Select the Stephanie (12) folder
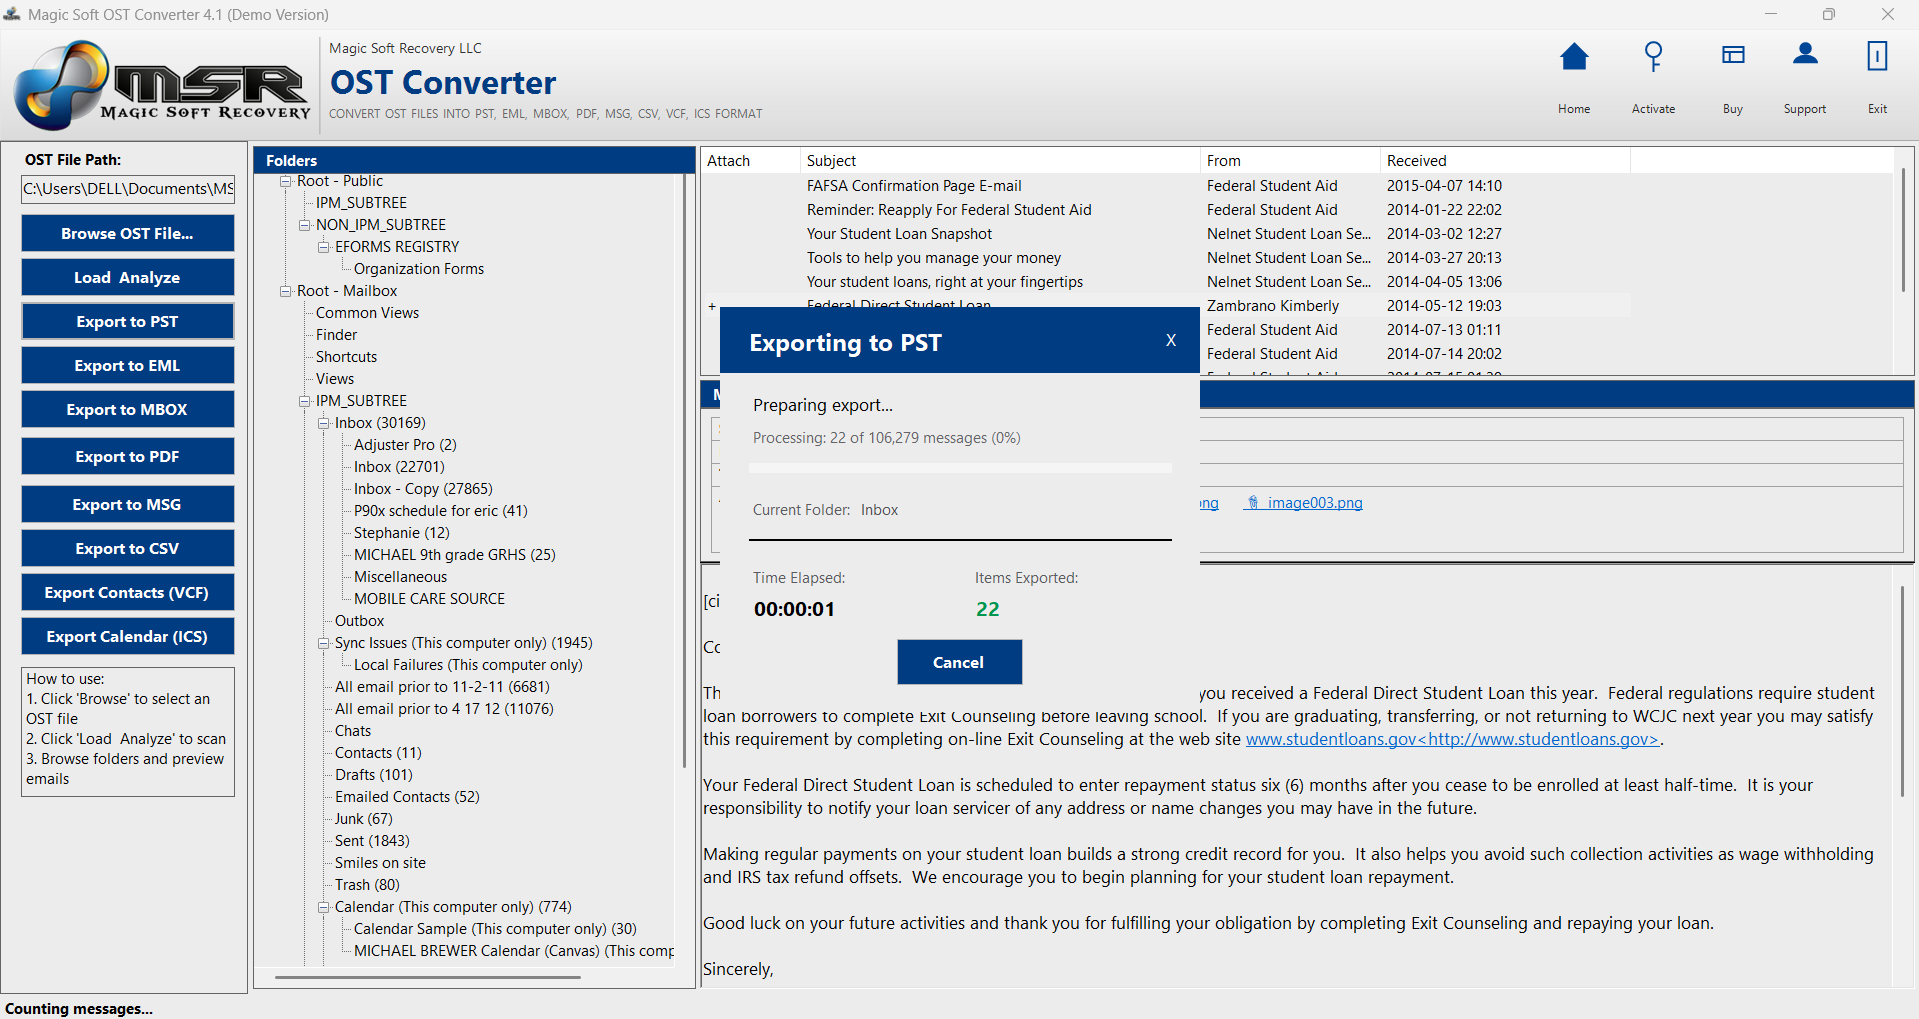 point(402,533)
